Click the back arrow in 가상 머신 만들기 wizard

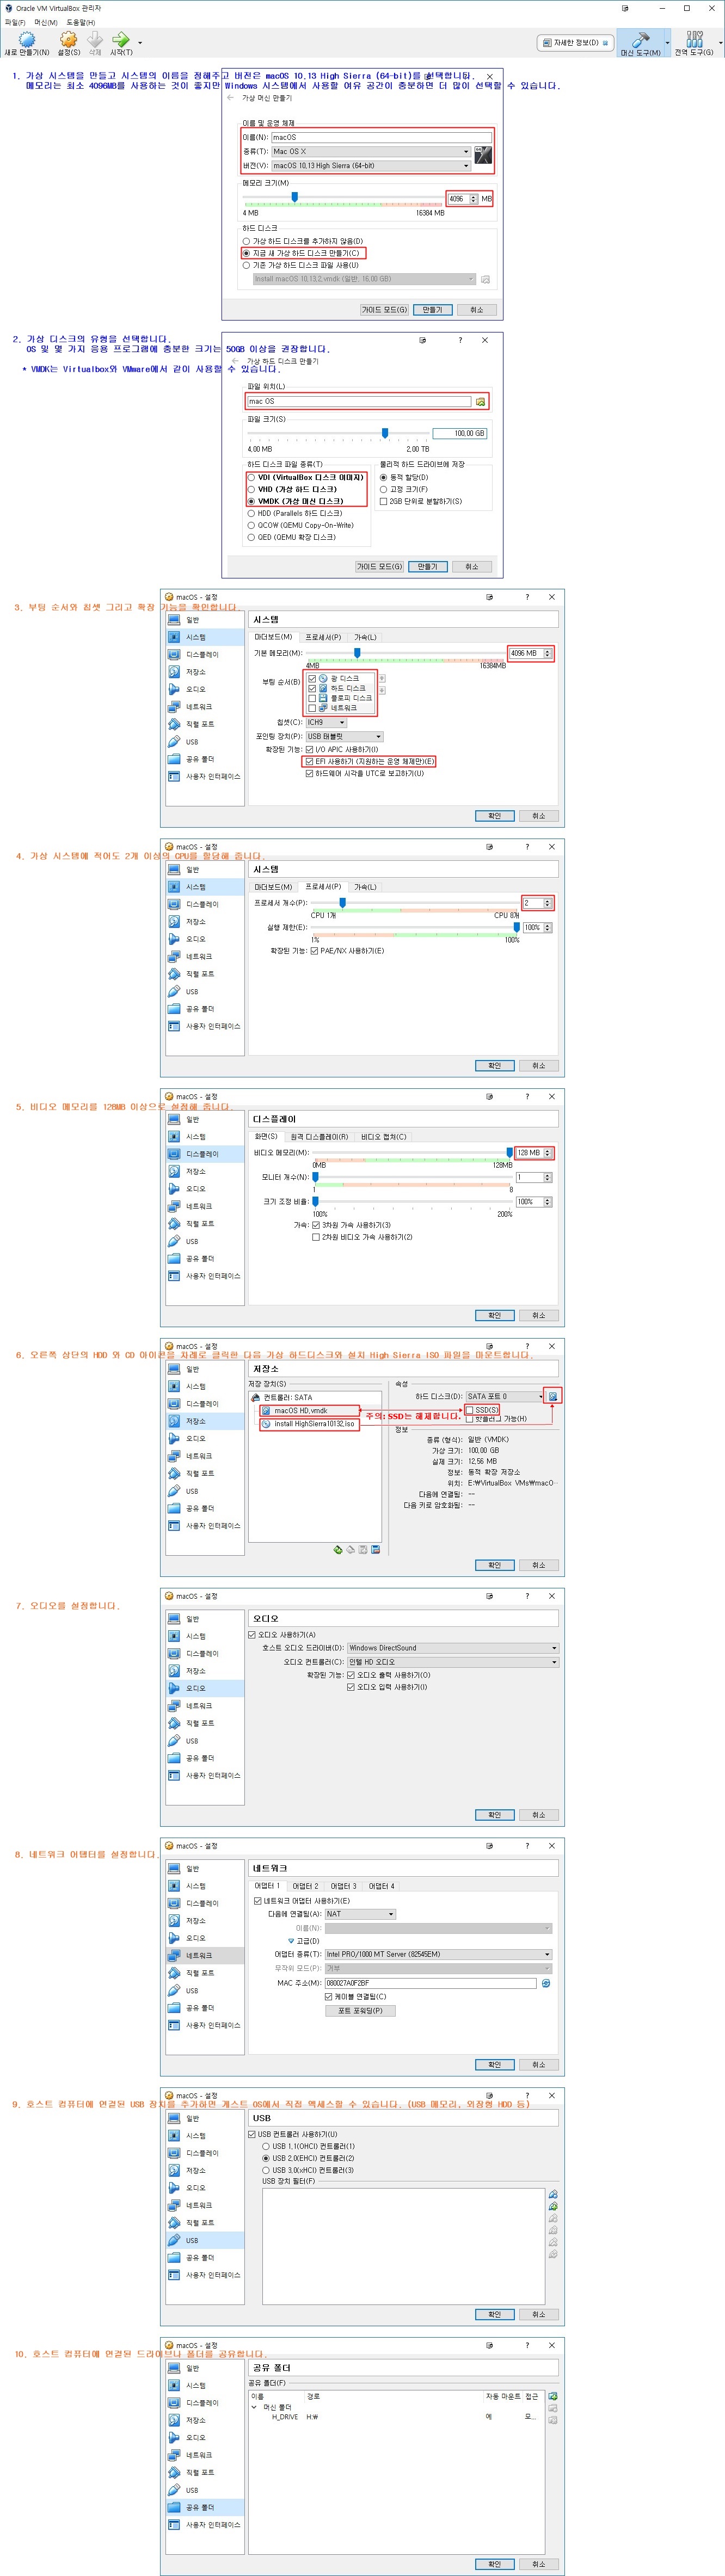pyautogui.click(x=231, y=98)
